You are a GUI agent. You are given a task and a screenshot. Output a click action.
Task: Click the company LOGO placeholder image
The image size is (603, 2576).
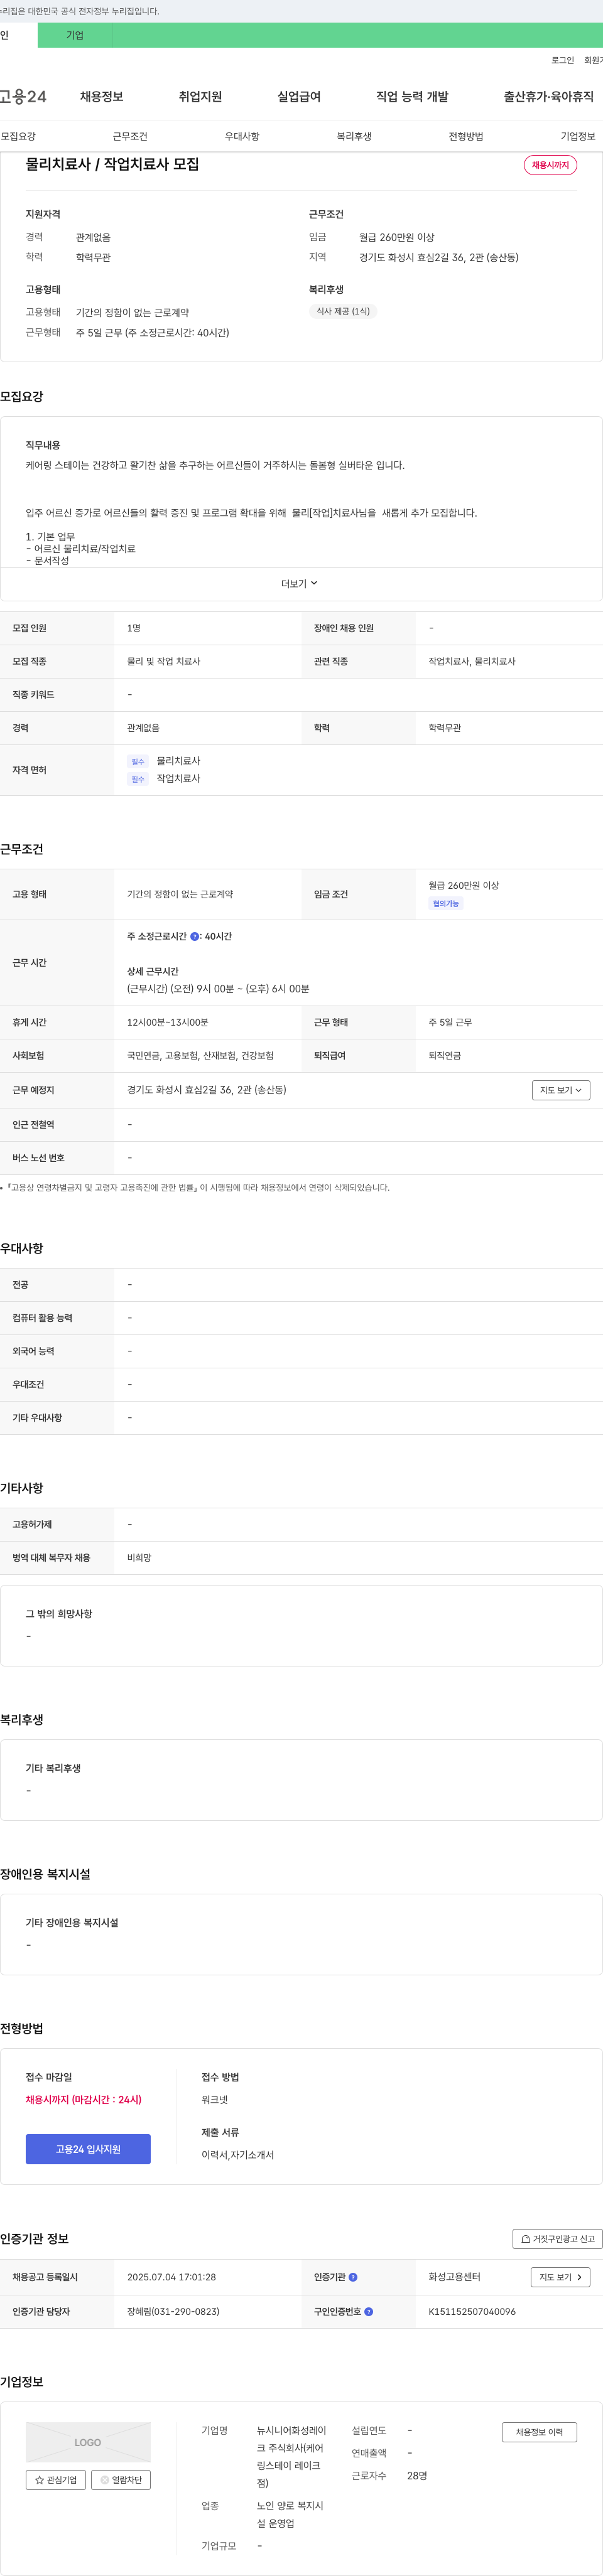pos(88,2442)
